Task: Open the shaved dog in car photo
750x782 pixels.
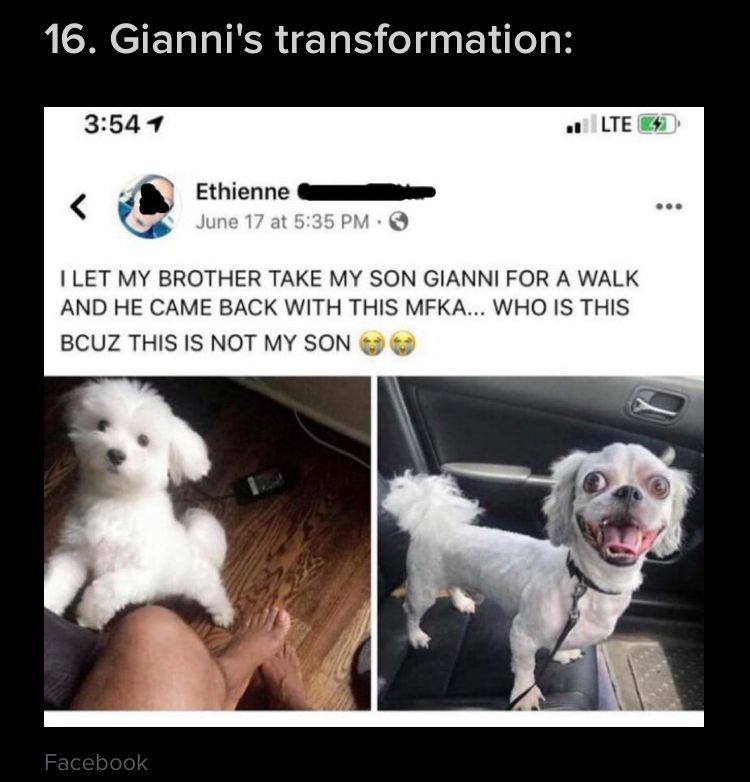Action: coord(541,543)
